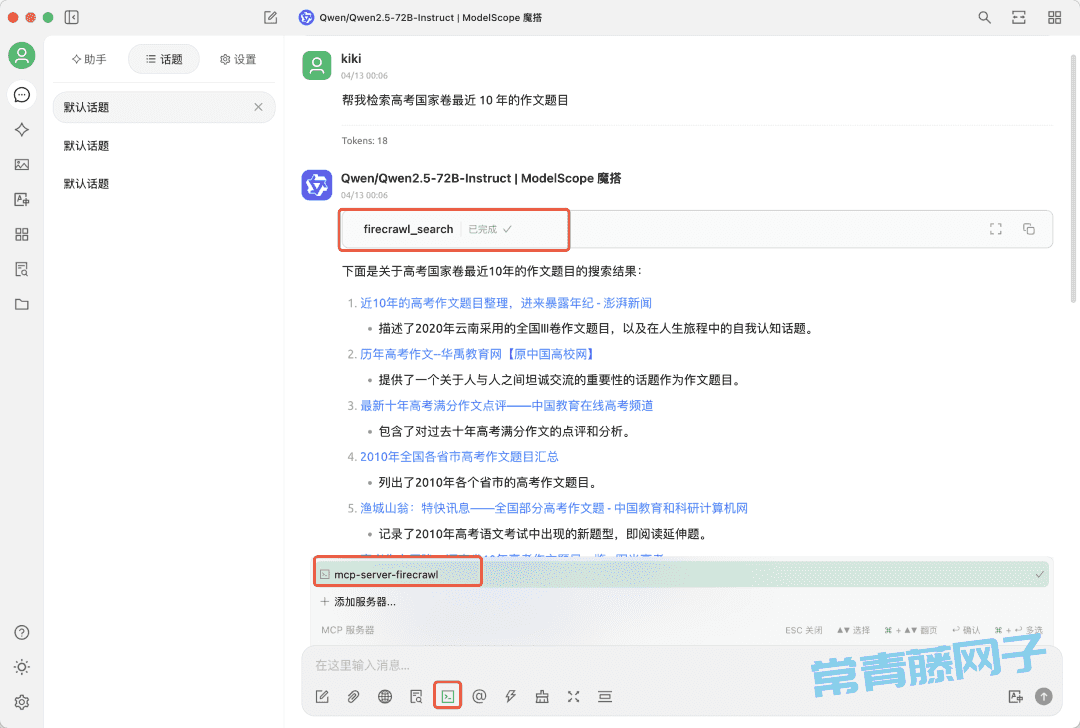Click the kiki username text
This screenshot has width=1080, height=728.
[x=351, y=59]
